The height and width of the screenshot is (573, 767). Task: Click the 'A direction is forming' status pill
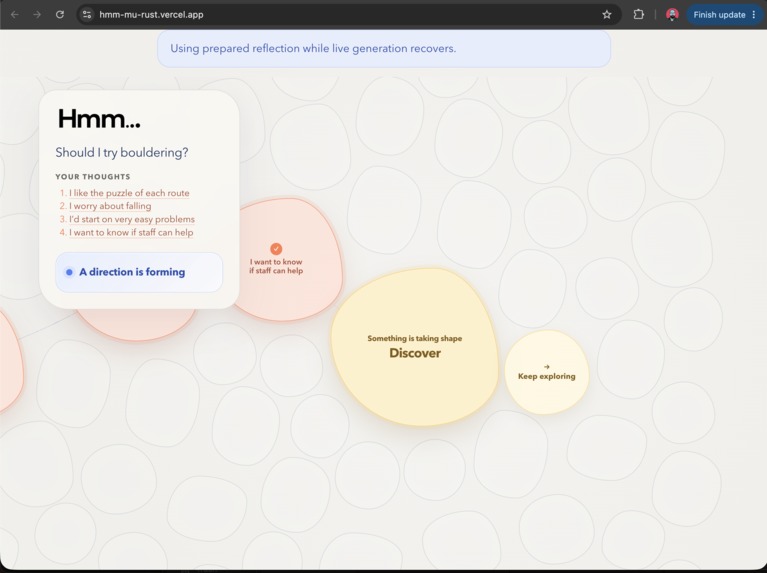tap(139, 272)
